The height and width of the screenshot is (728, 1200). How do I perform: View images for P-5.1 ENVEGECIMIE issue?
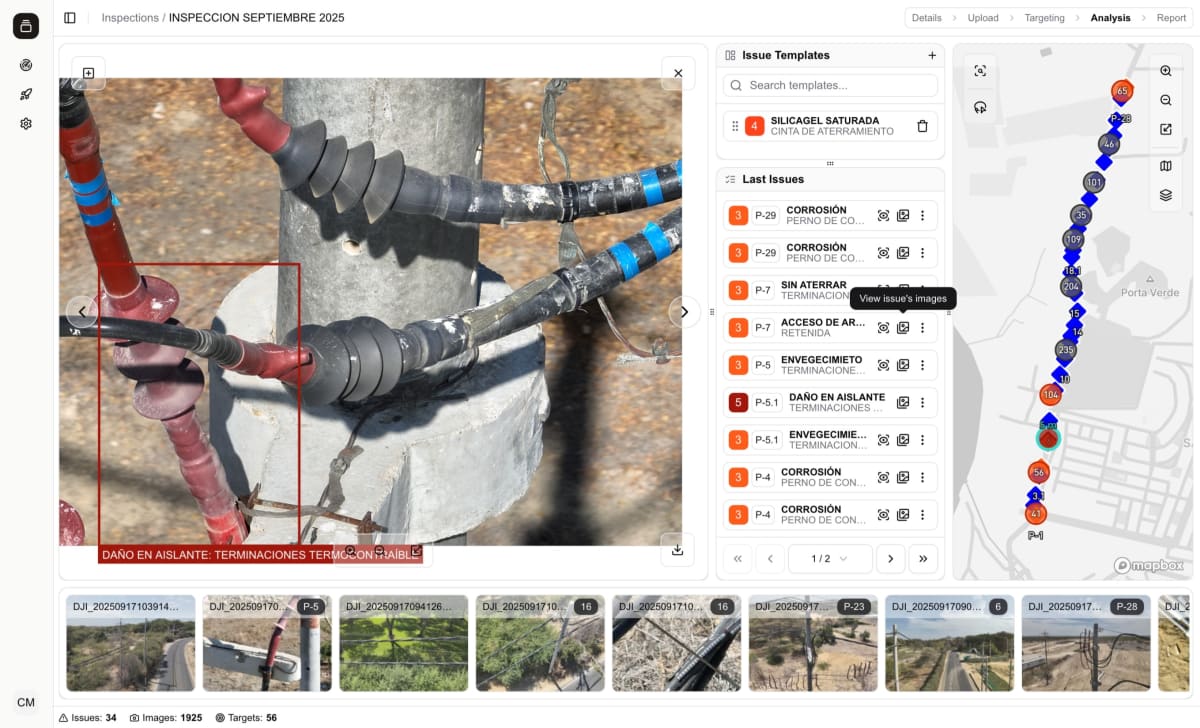pyautogui.click(x=903, y=440)
